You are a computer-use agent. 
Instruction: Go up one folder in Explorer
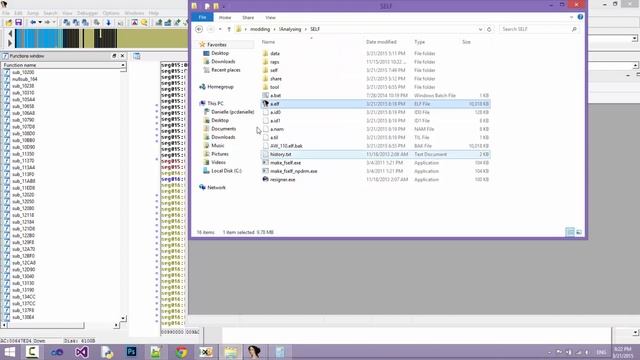(229, 29)
